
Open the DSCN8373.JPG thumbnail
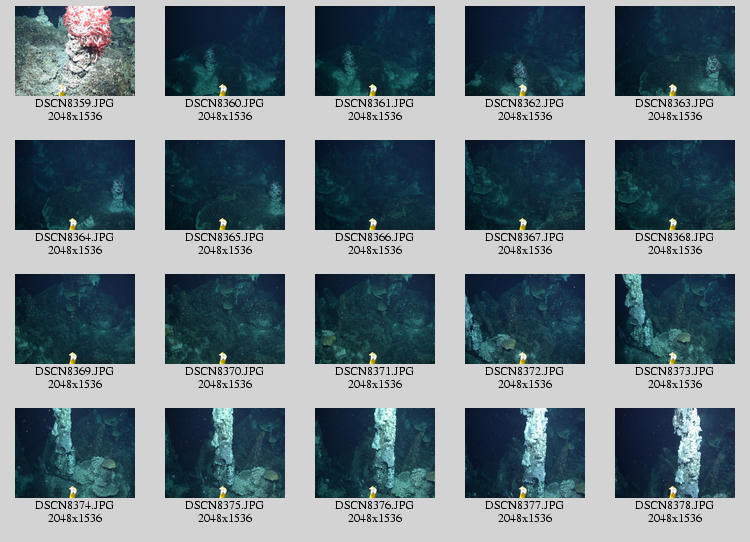pyautogui.click(x=675, y=319)
